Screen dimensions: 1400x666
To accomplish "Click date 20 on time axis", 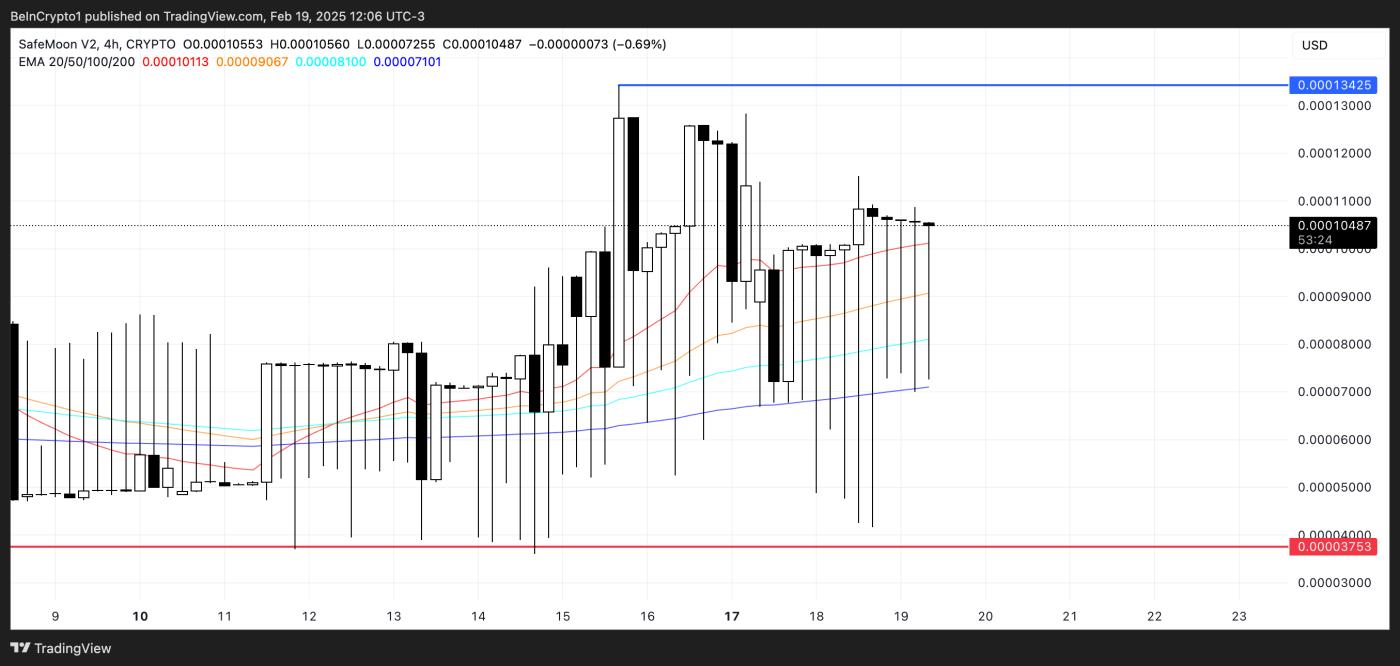I will 985,617.
